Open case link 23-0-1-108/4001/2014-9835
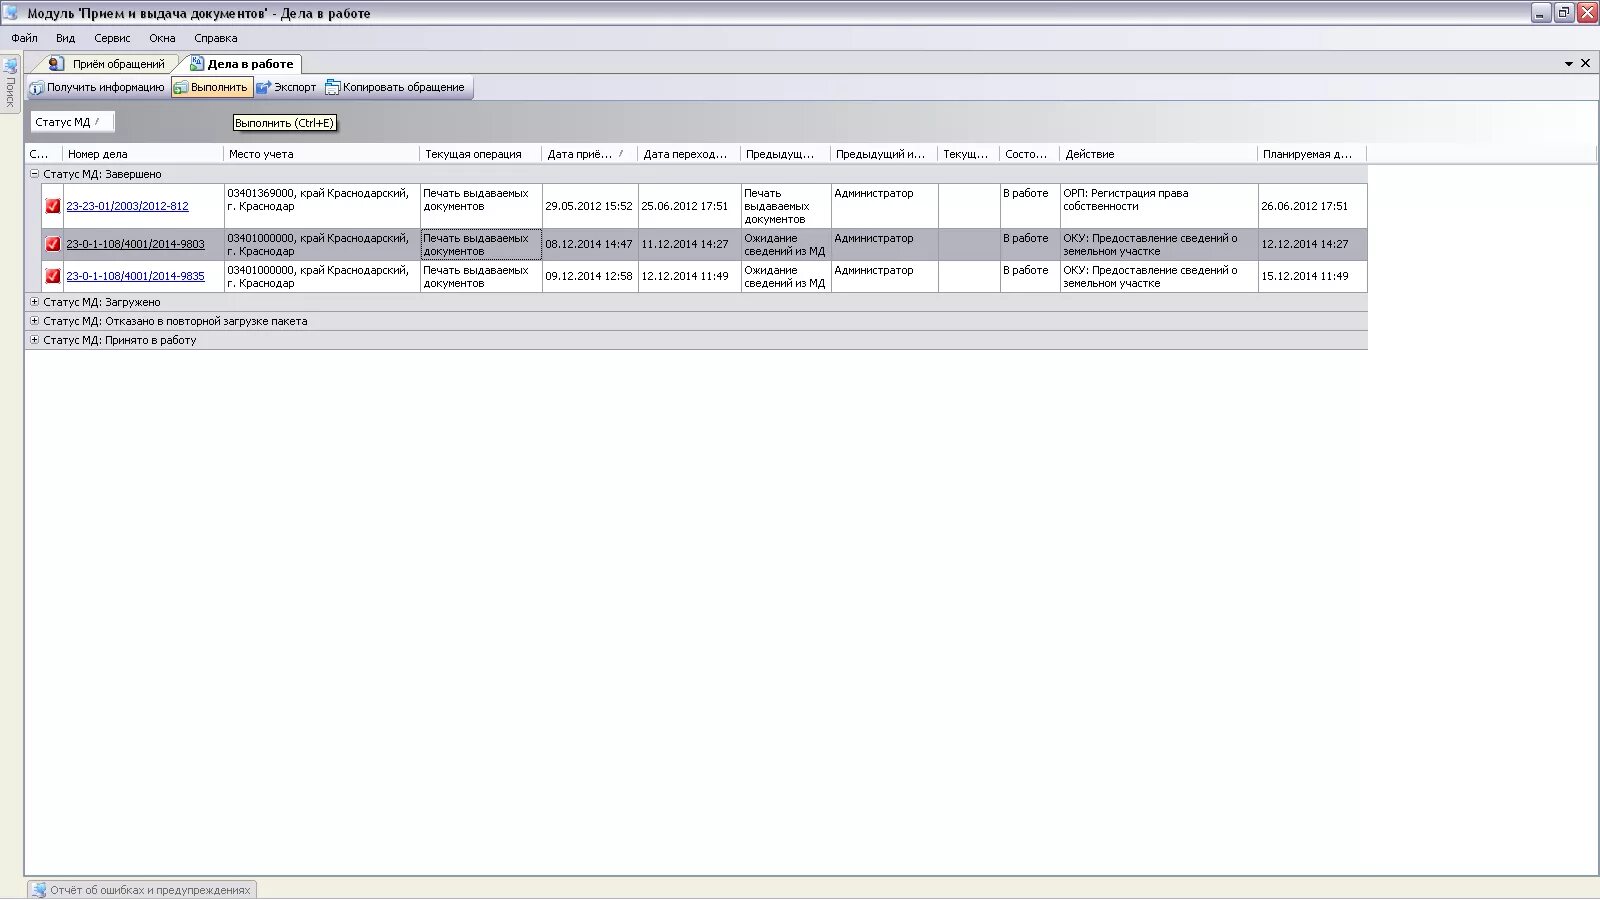Image resolution: width=1600 pixels, height=900 pixels. tap(135, 276)
